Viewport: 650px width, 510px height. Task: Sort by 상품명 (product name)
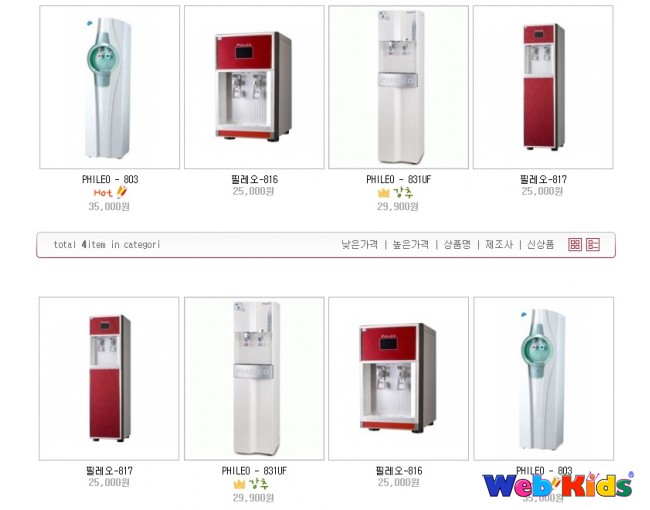(457, 244)
